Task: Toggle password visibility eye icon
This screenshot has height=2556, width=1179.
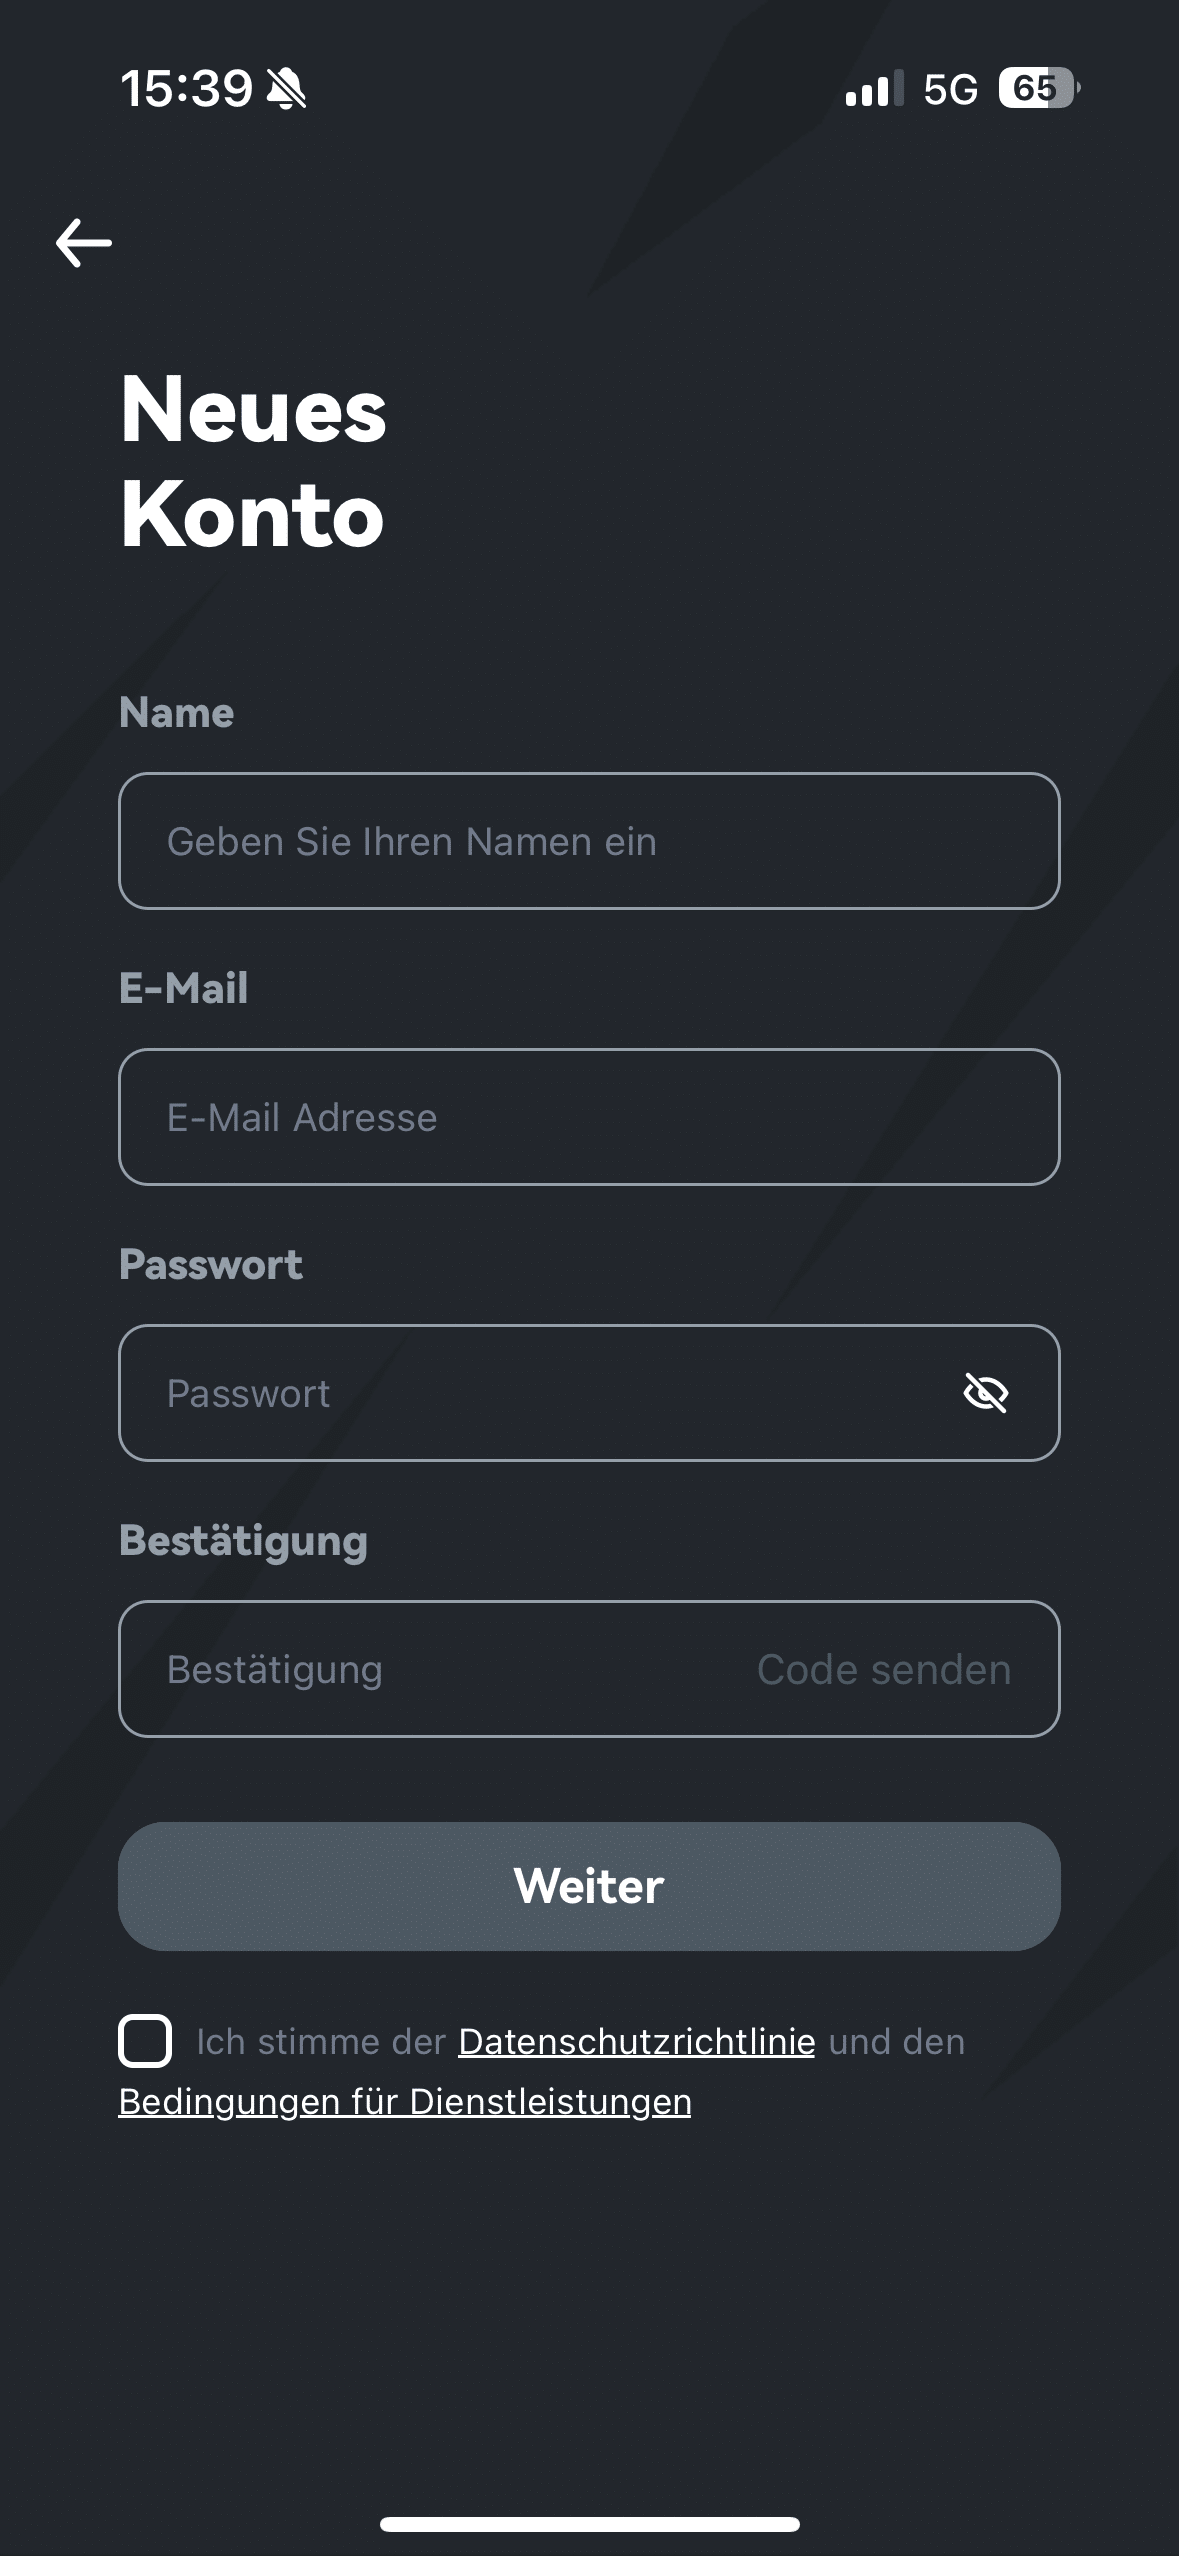Action: click(x=986, y=1393)
